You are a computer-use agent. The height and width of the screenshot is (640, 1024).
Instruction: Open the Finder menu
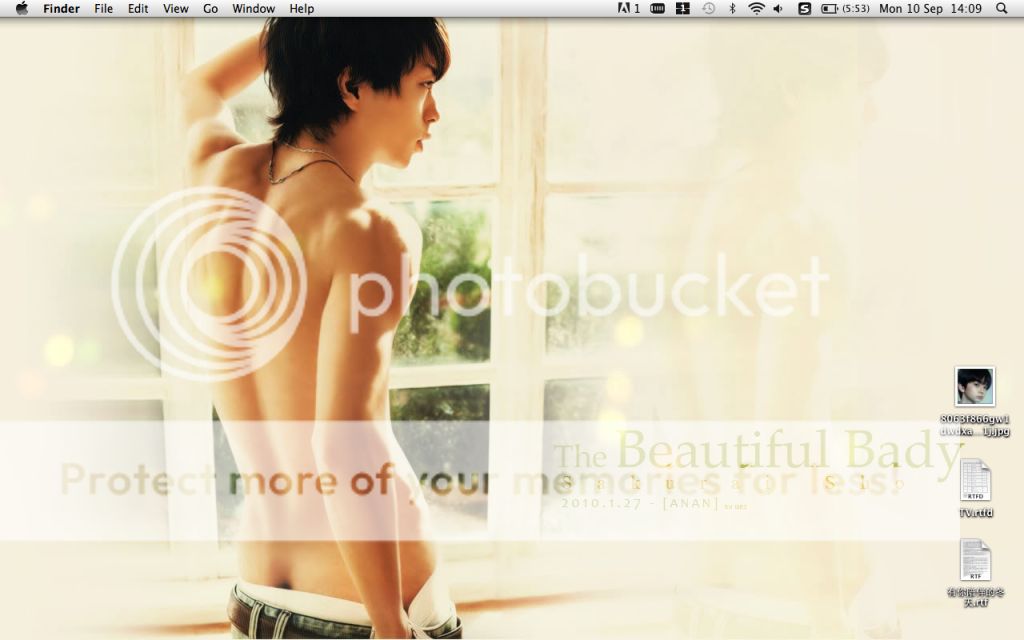[61, 9]
